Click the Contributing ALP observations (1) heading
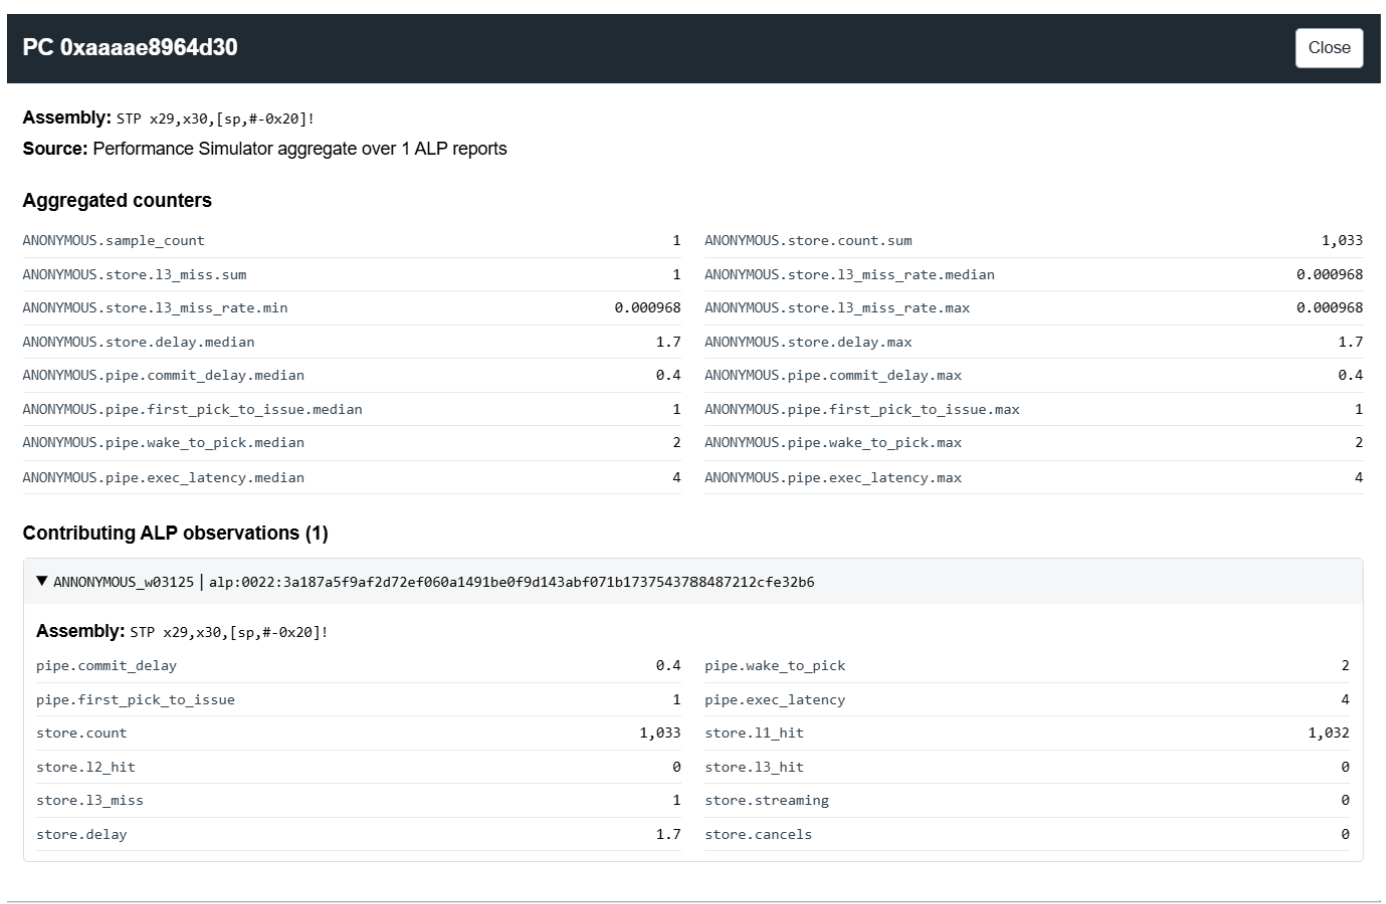Image resolution: width=1386 pixels, height=904 pixels. point(175,533)
